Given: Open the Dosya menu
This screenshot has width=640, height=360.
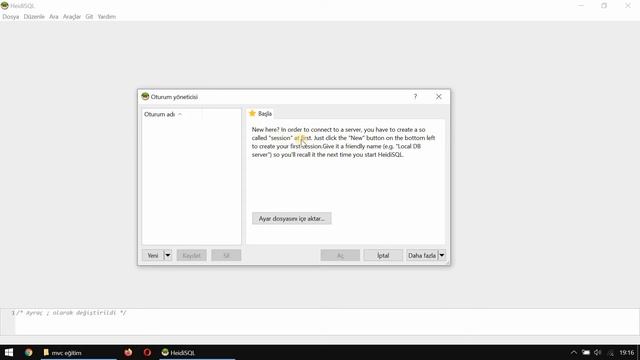Looking at the screenshot, I should [11, 17].
